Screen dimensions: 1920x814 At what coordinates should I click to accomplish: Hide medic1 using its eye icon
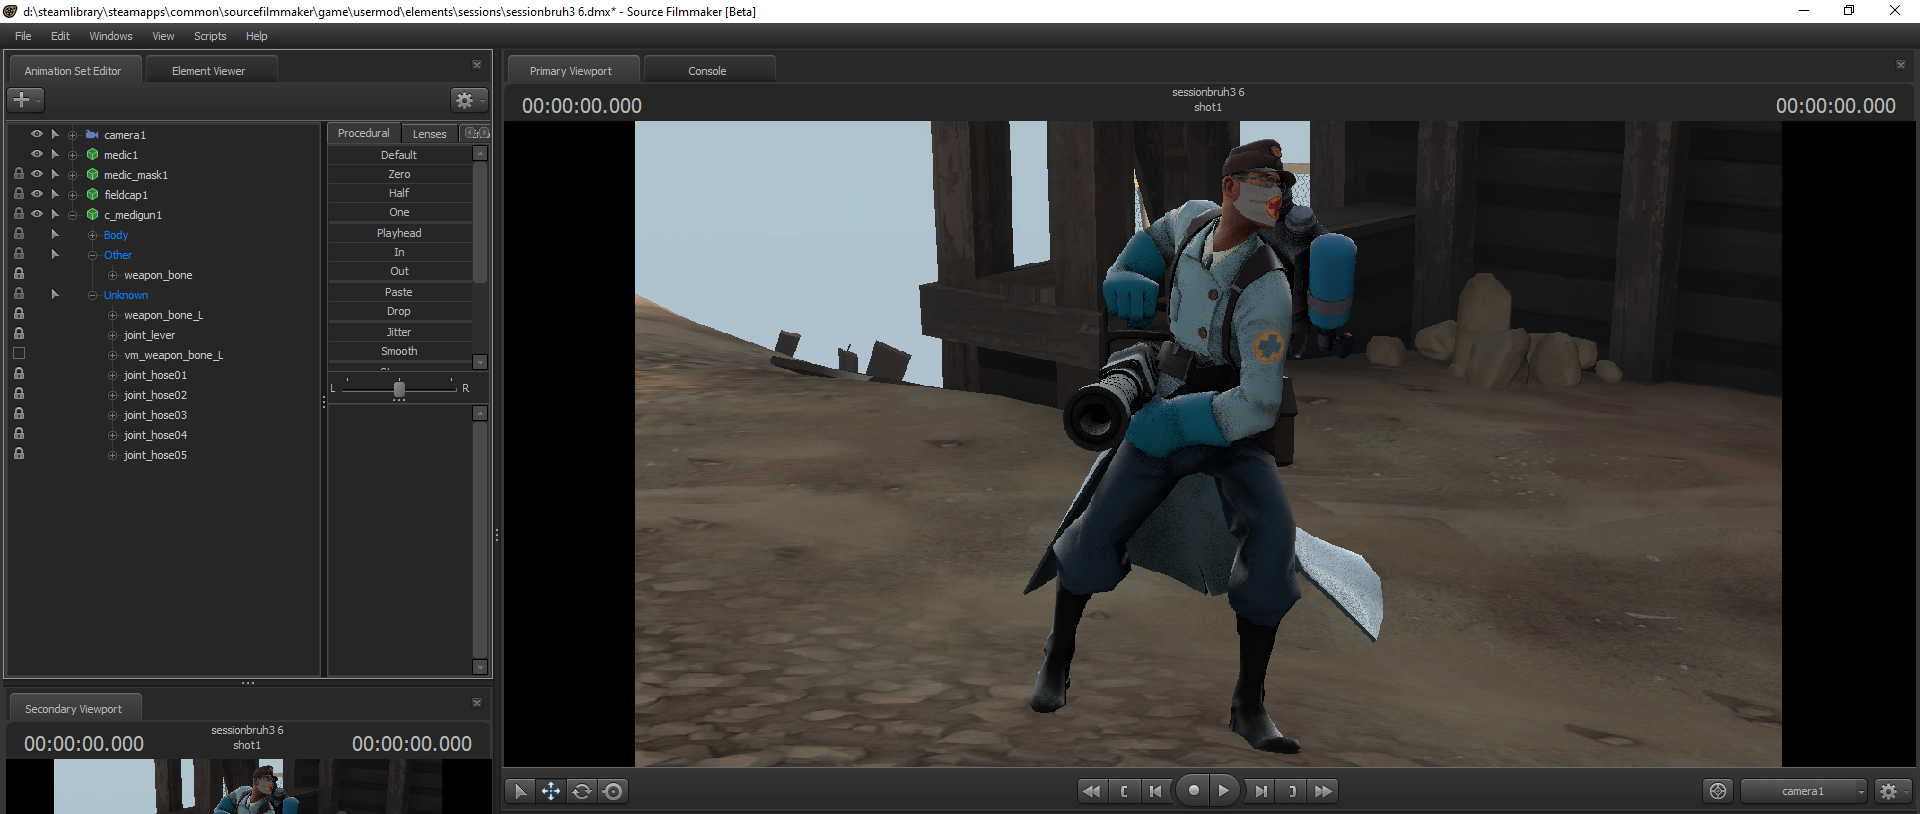[37, 154]
